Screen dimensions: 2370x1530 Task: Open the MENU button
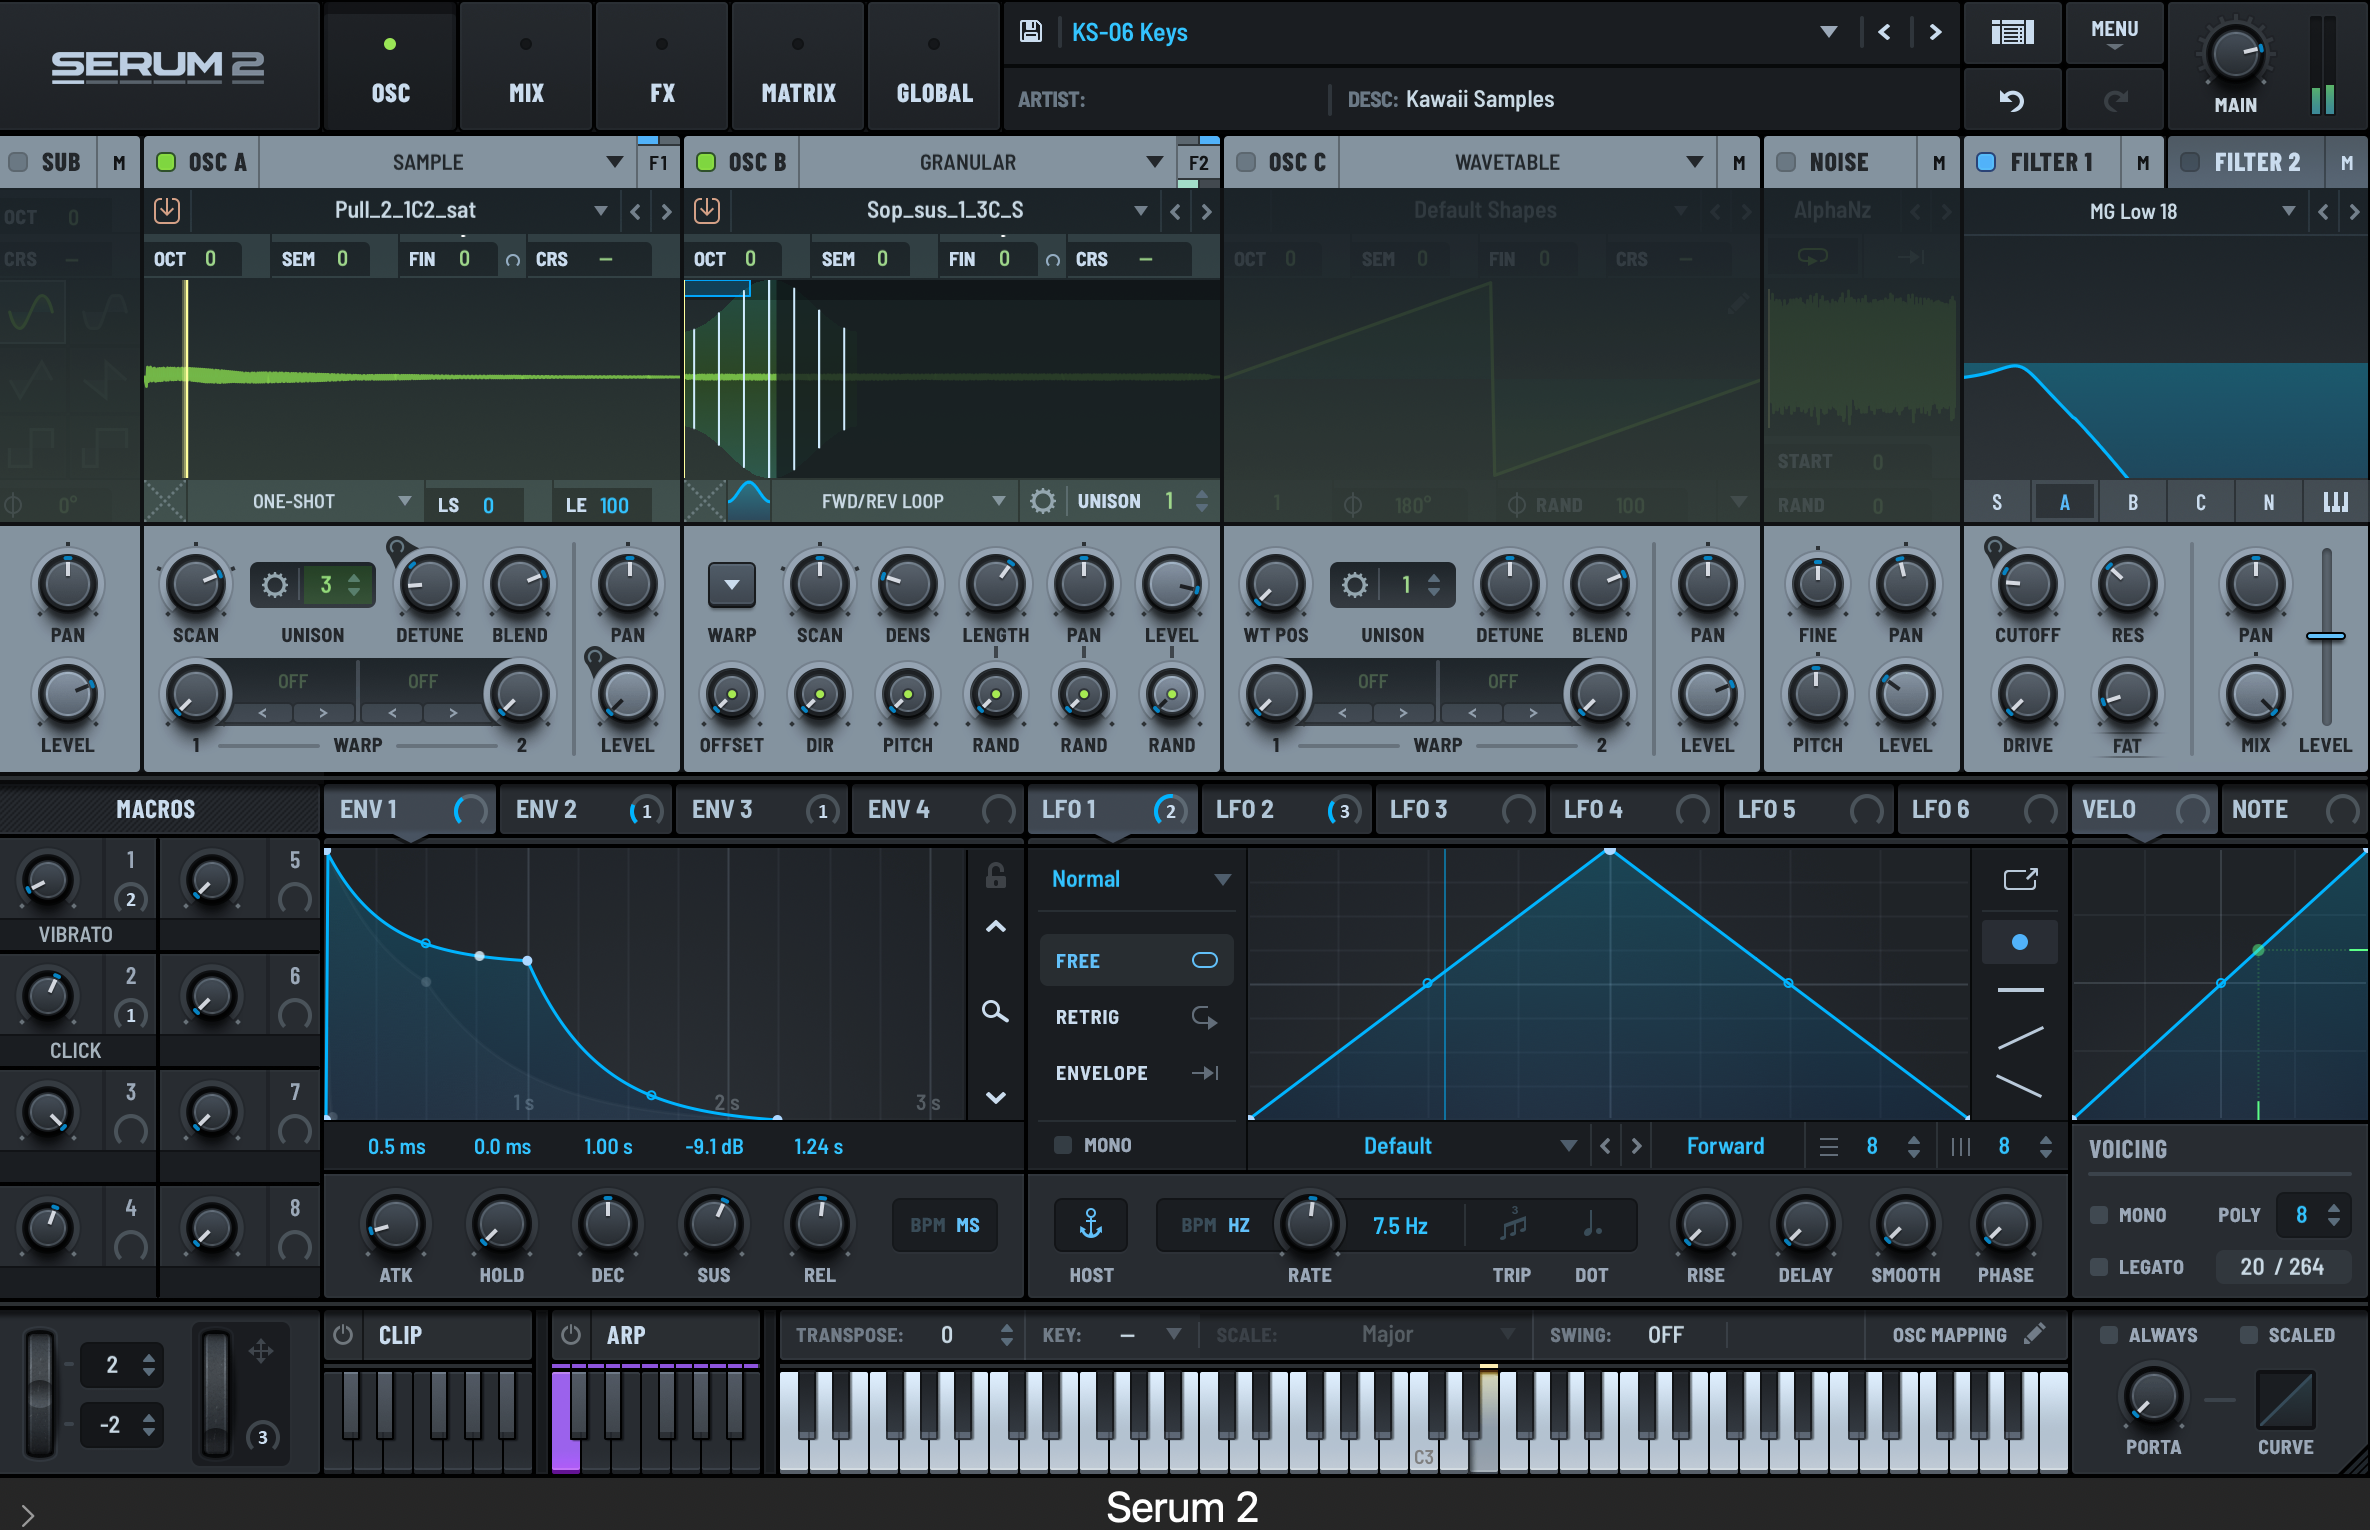coord(2114,33)
